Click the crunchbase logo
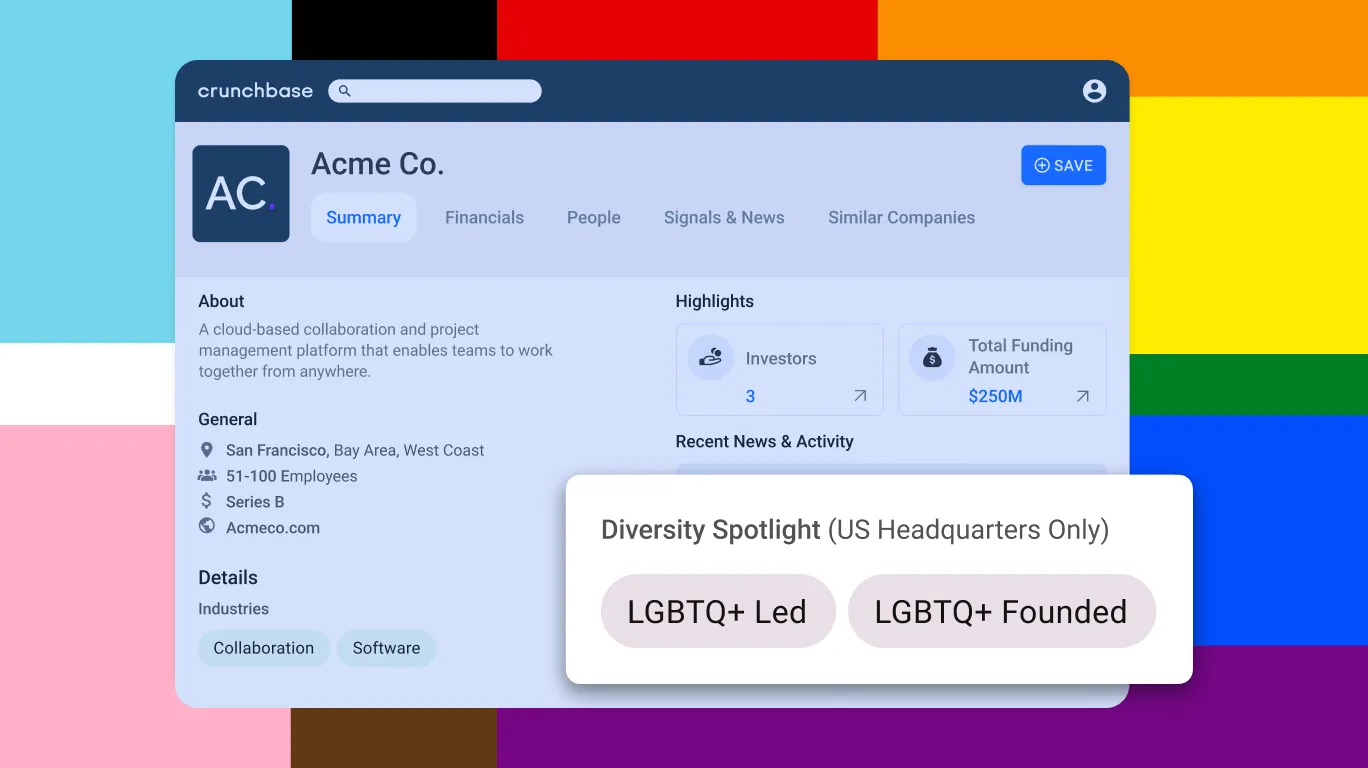This screenshot has width=1368, height=768. [255, 91]
